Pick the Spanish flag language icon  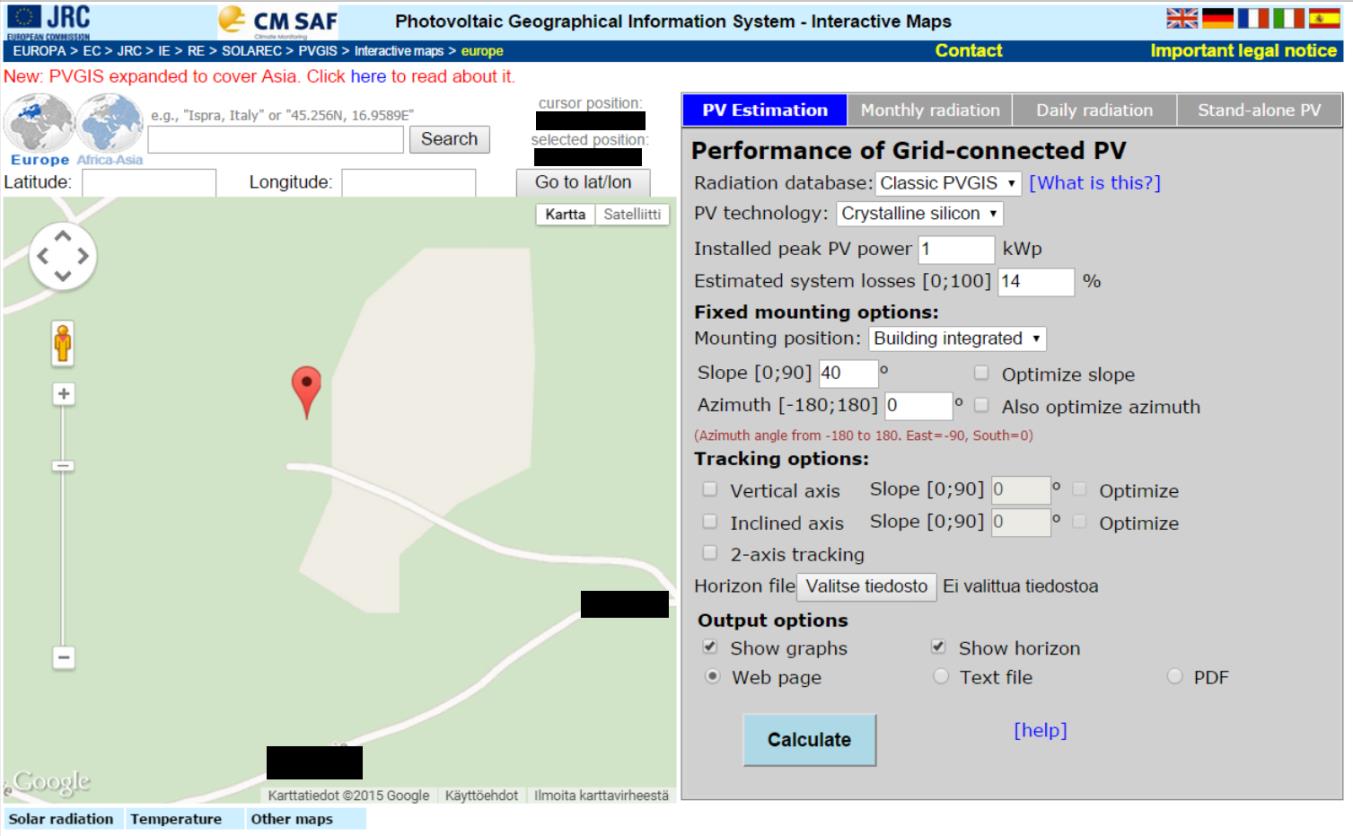pyautogui.click(x=1323, y=19)
